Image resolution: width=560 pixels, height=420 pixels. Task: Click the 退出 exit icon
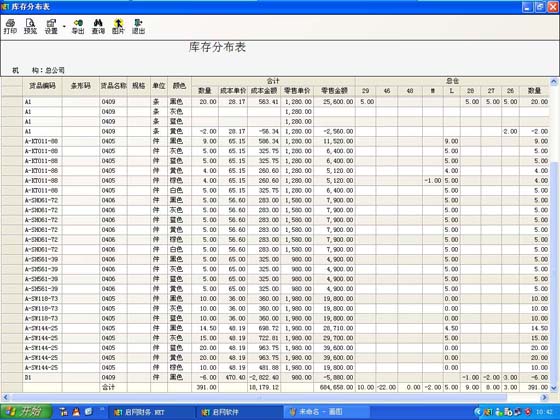138,26
